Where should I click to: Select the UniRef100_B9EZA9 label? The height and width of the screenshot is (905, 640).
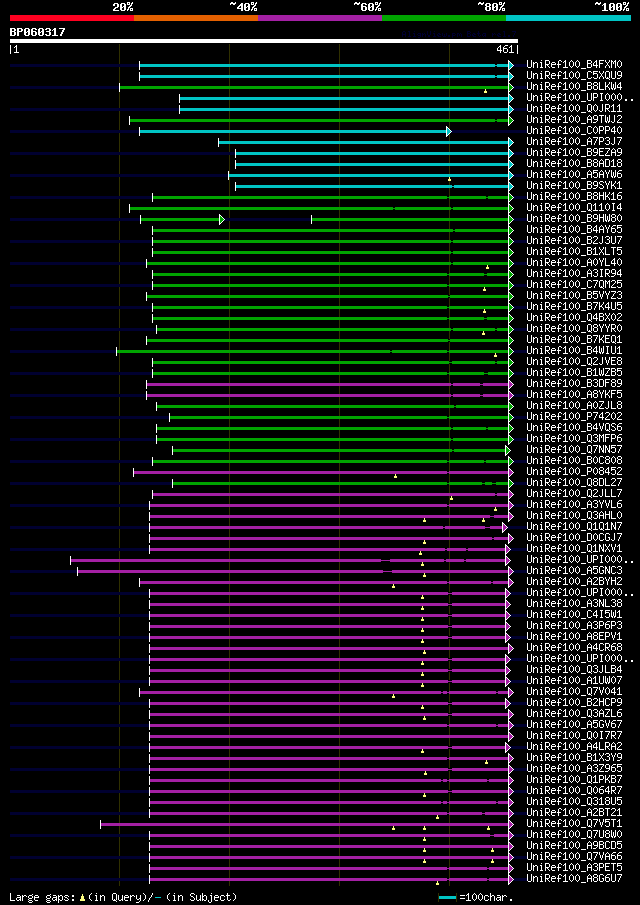tap(574, 152)
